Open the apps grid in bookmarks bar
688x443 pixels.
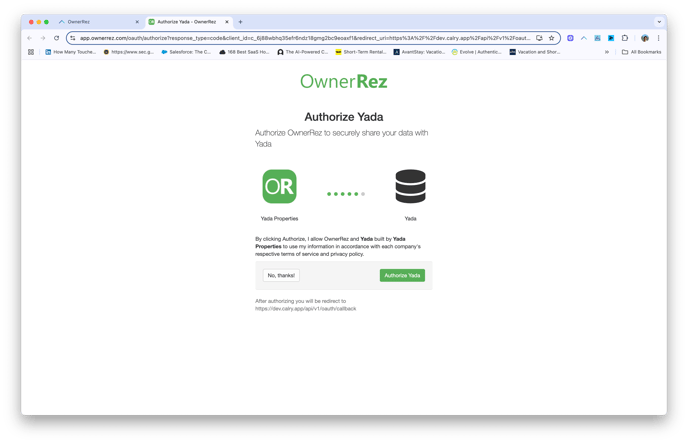(x=31, y=52)
